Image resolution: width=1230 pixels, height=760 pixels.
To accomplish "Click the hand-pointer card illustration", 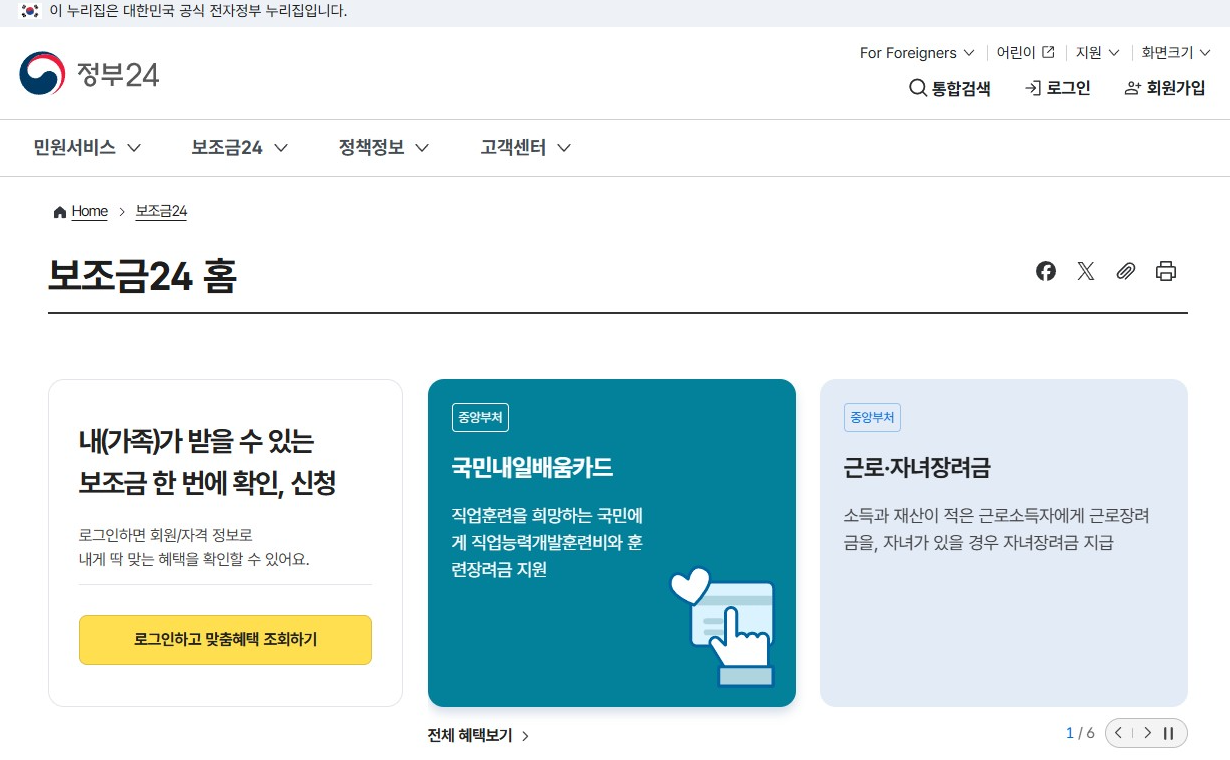I will coord(723,626).
